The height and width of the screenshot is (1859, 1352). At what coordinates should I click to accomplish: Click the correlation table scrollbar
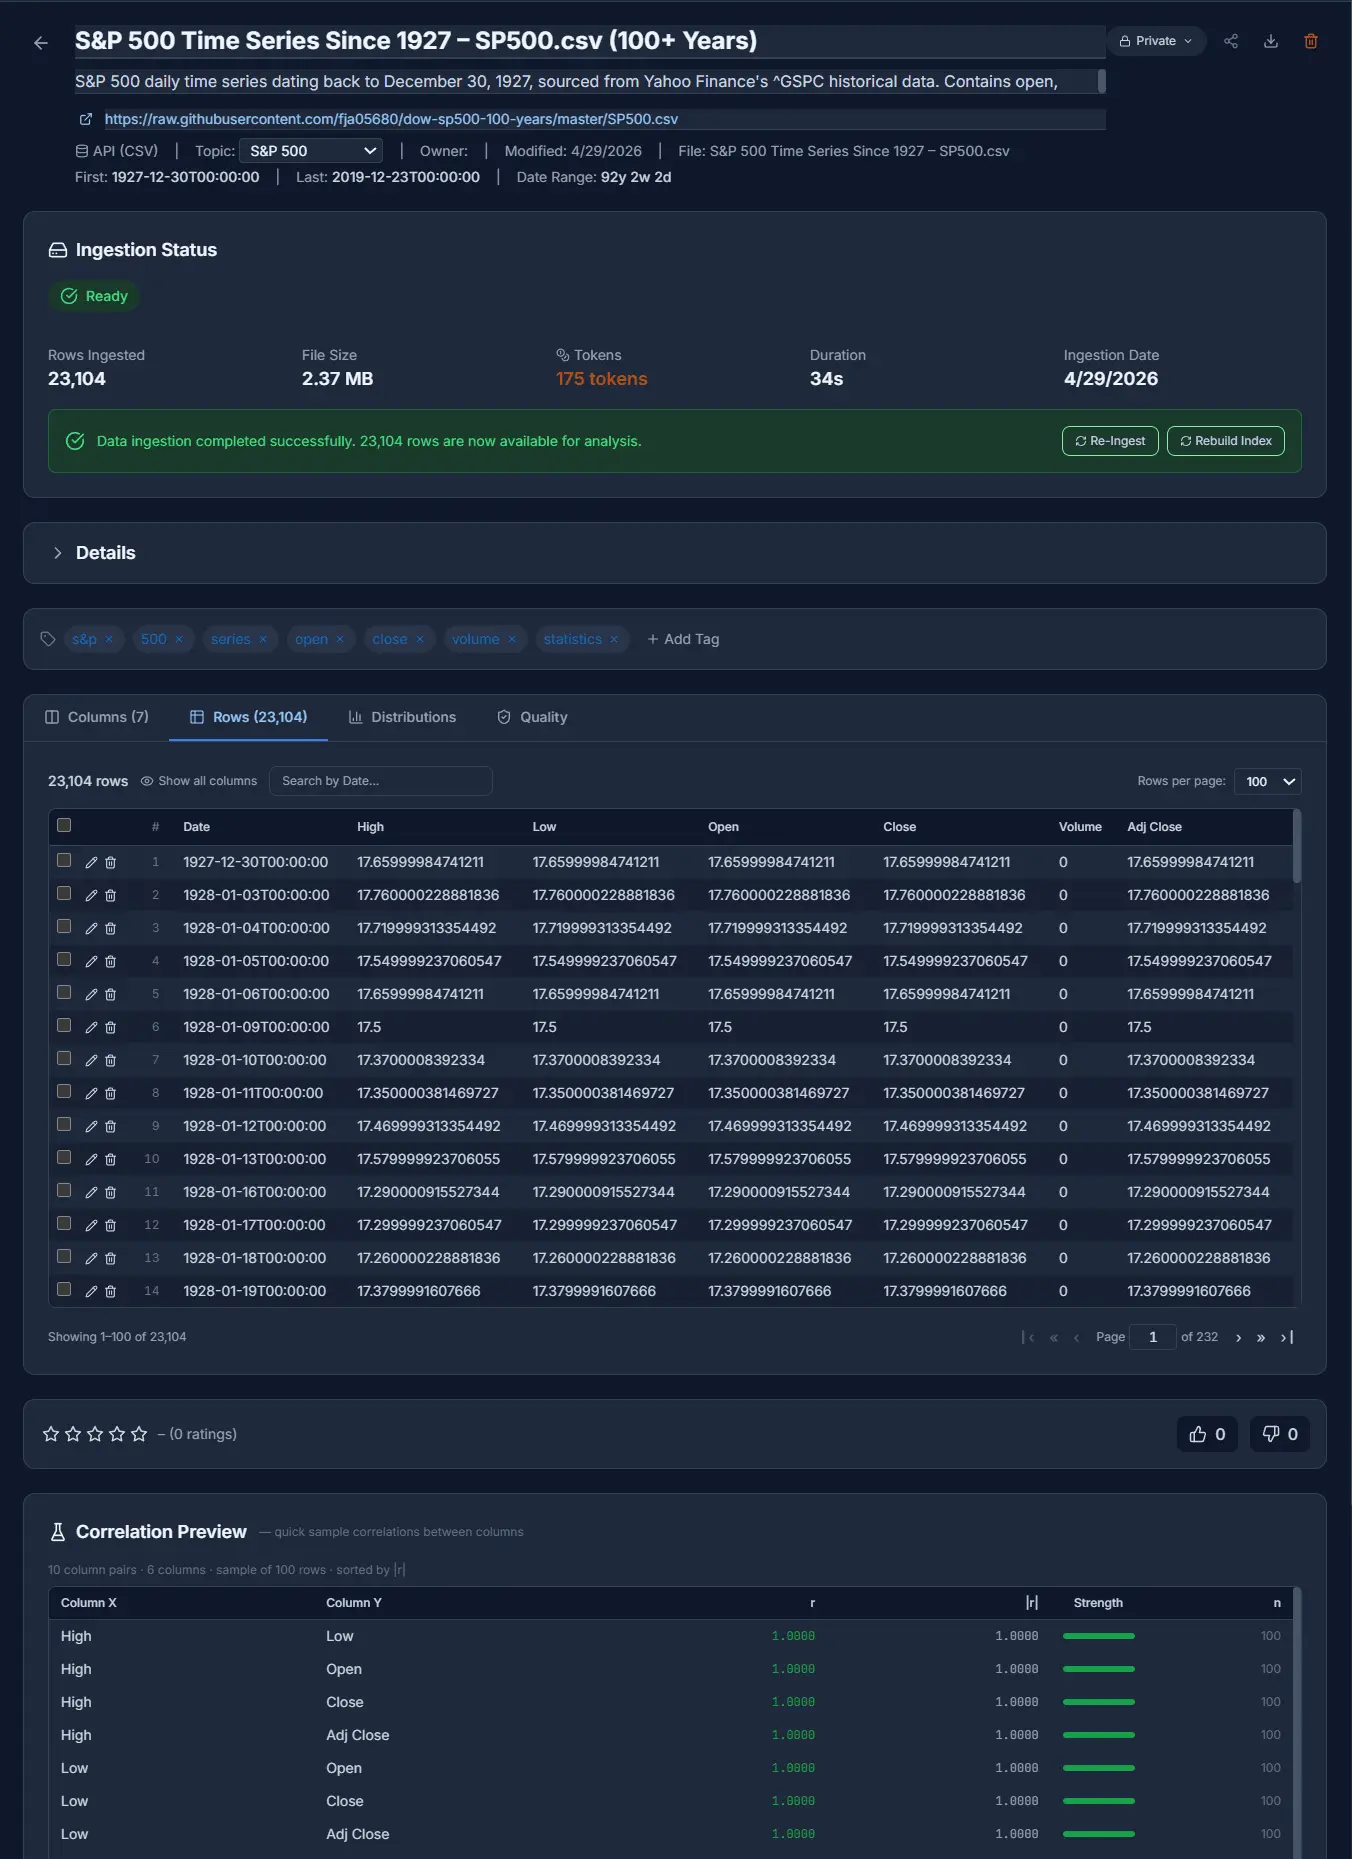1297,1722
